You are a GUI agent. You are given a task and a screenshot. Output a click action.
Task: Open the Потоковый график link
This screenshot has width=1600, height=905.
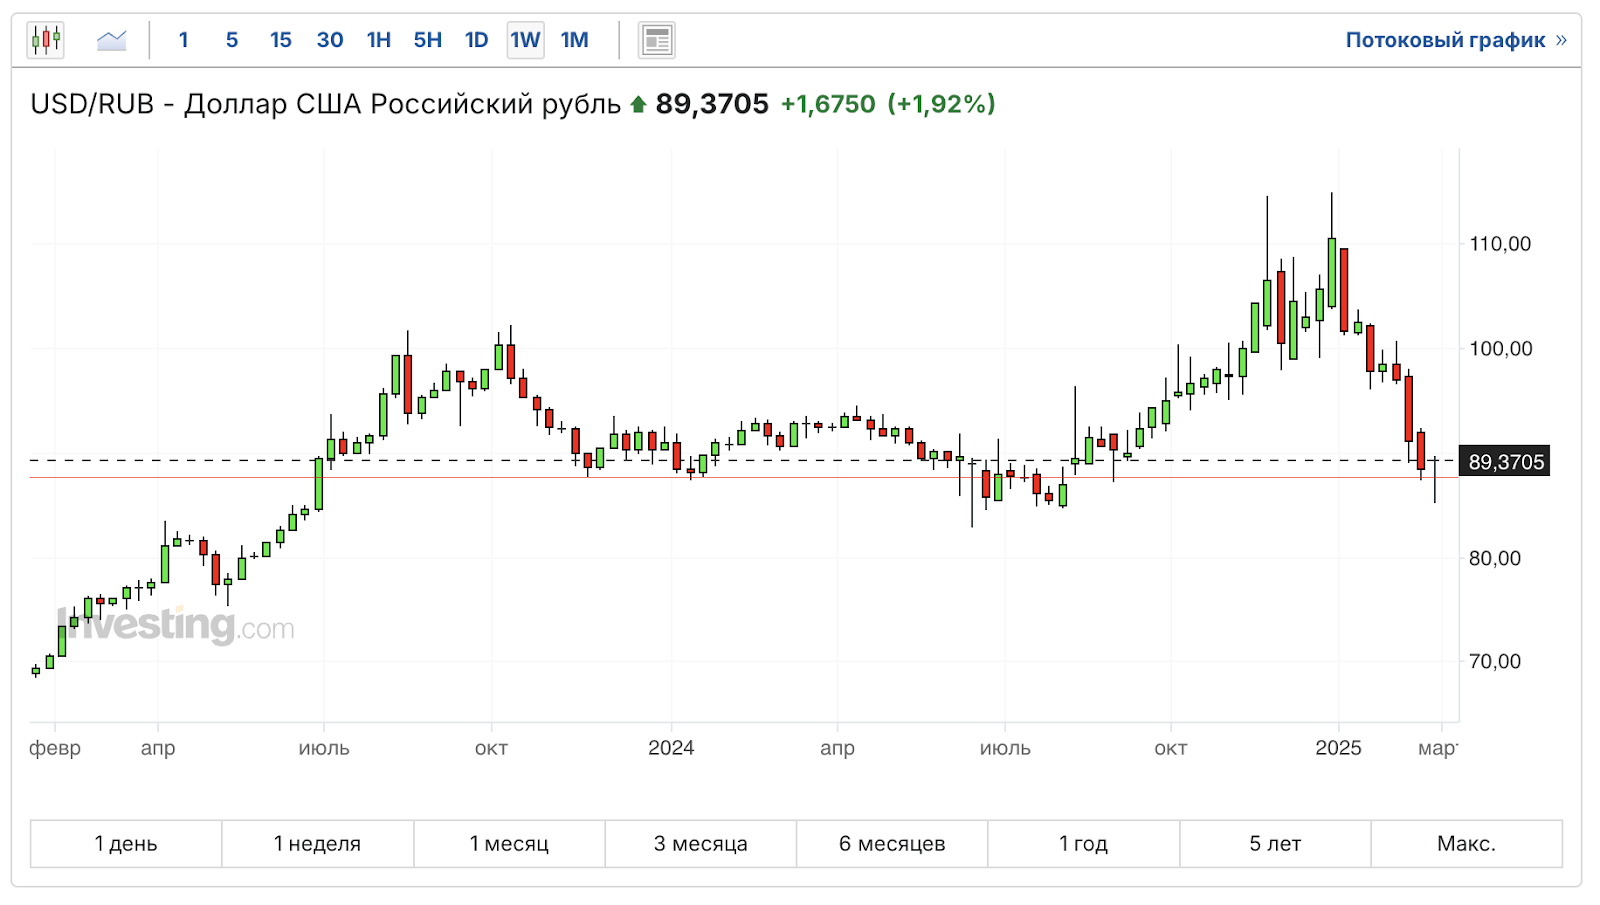(1456, 40)
